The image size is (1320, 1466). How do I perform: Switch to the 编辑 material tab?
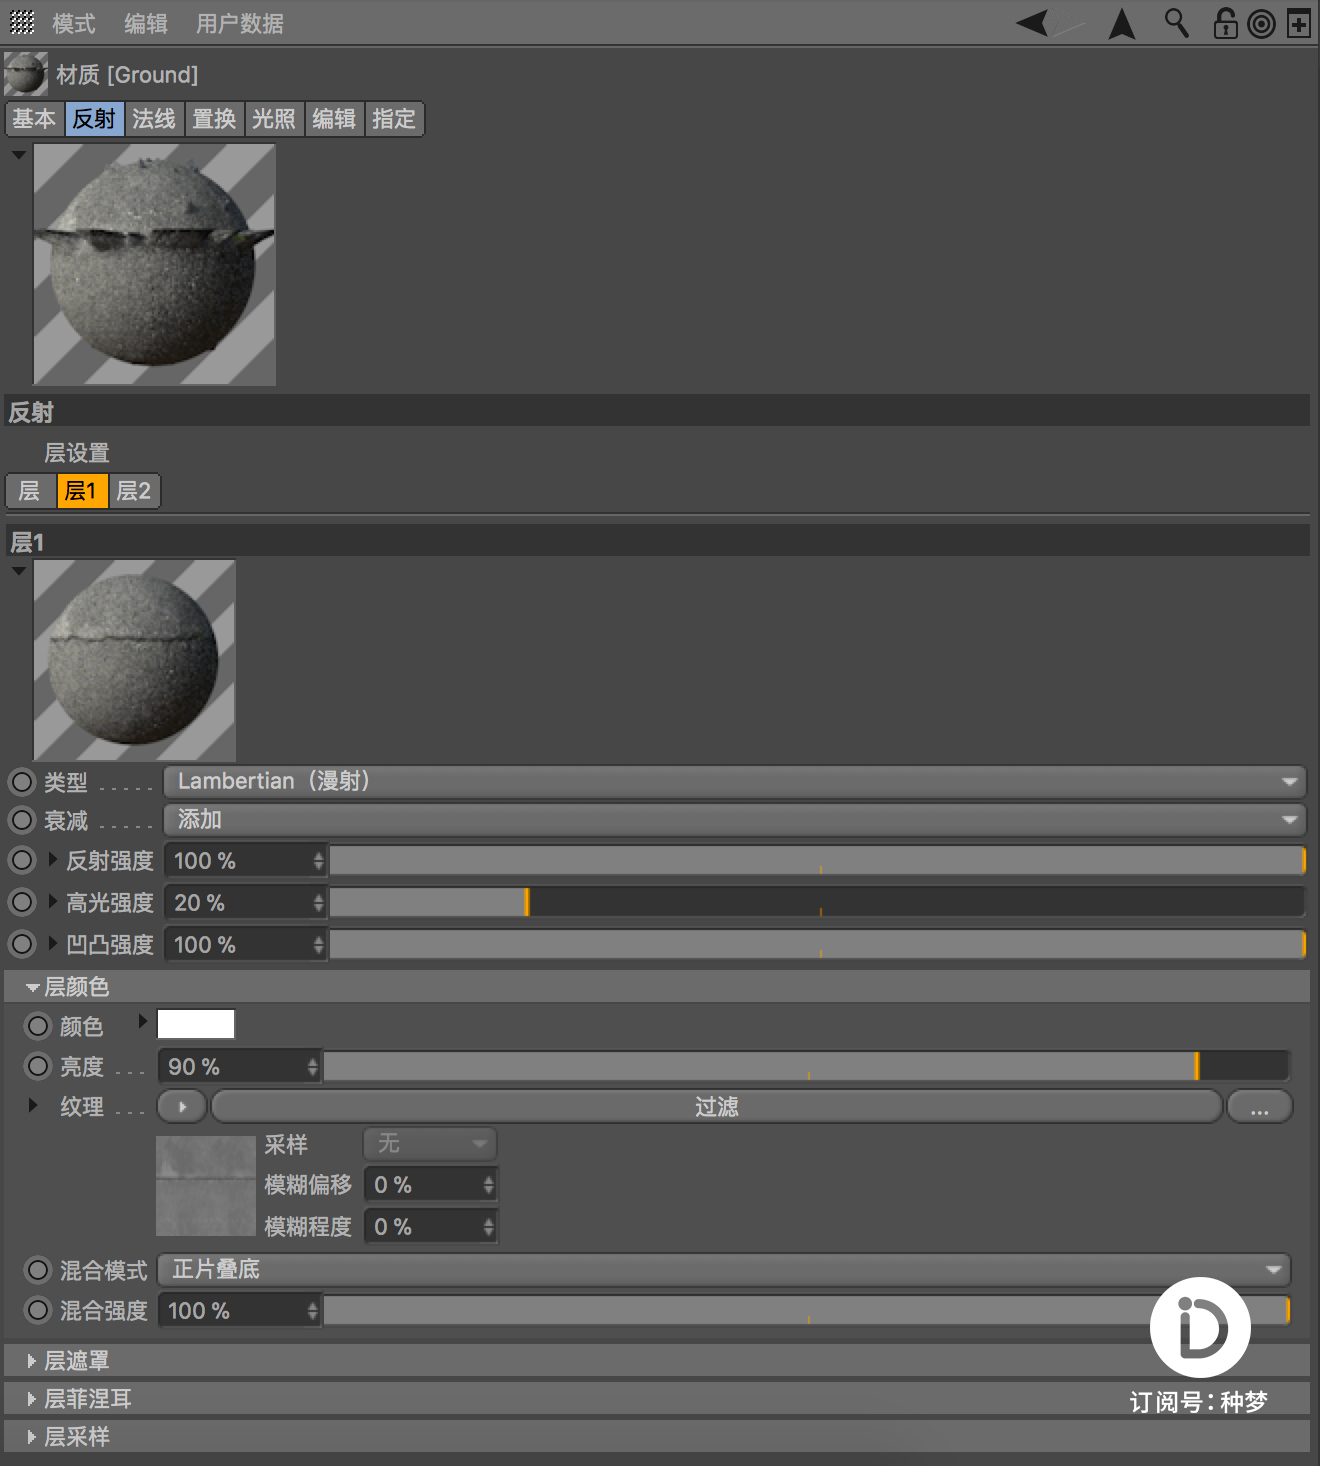coord(334,119)
